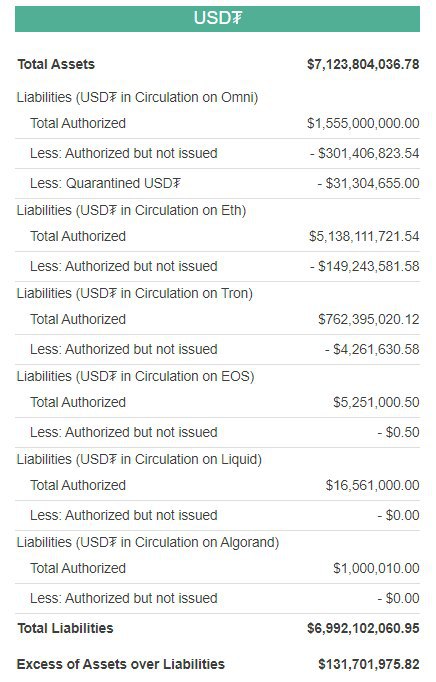This screenshot has width=436, height=682.
Task: Select Liabilities in Circulation on Eth heading
Action: (131, 210)
